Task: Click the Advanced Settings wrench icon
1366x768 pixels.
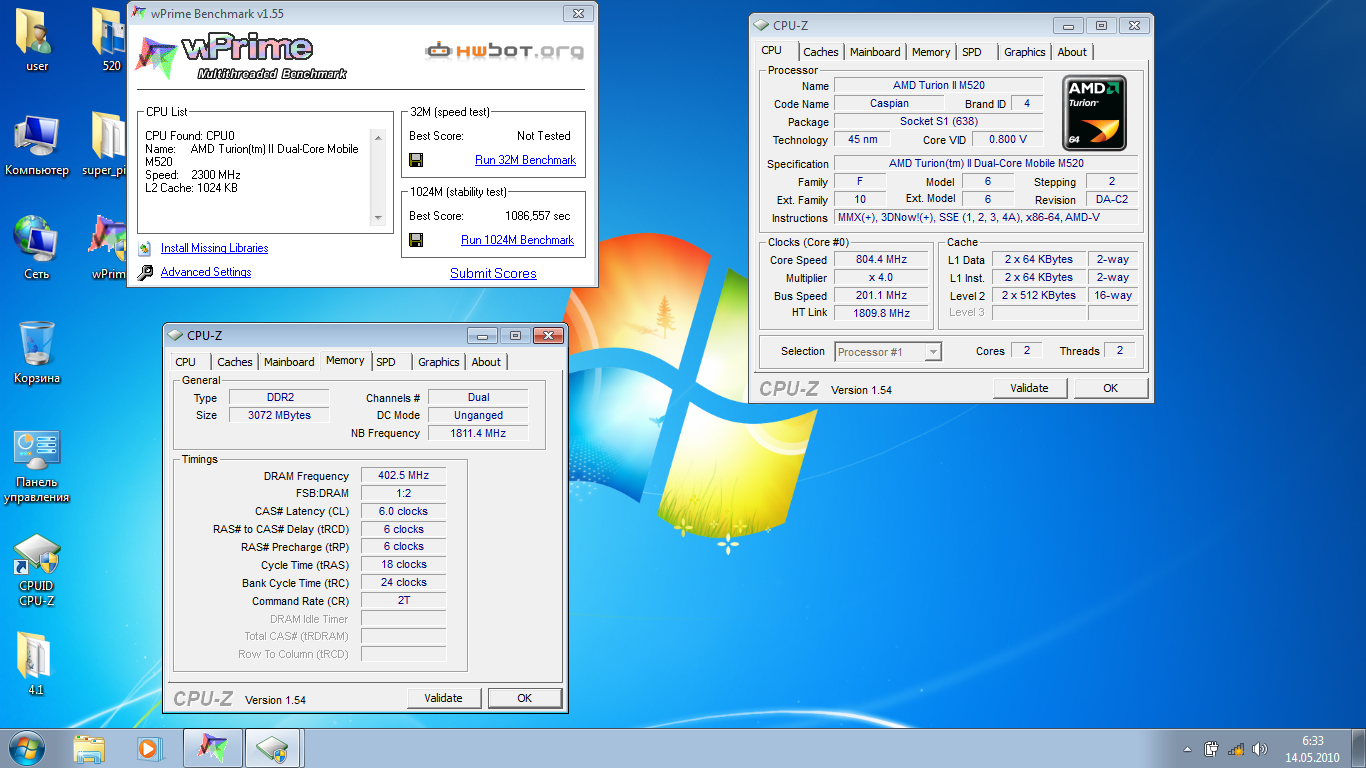Action: (x=145, y=272)
